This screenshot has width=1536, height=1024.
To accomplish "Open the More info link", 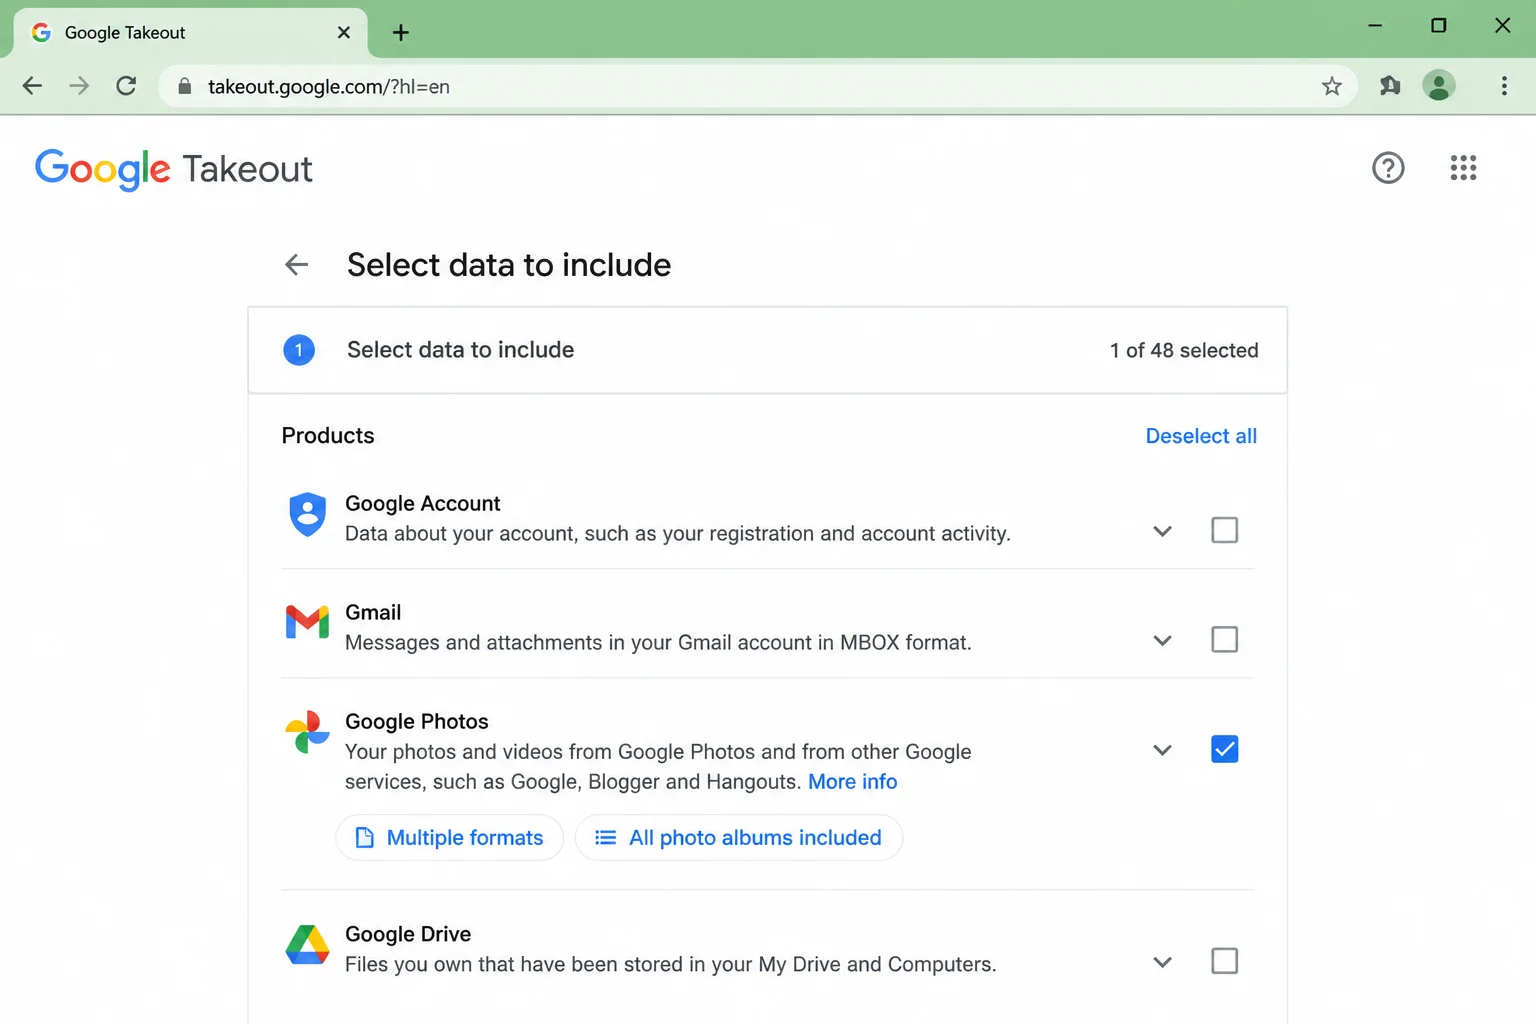I will point(852,782).
